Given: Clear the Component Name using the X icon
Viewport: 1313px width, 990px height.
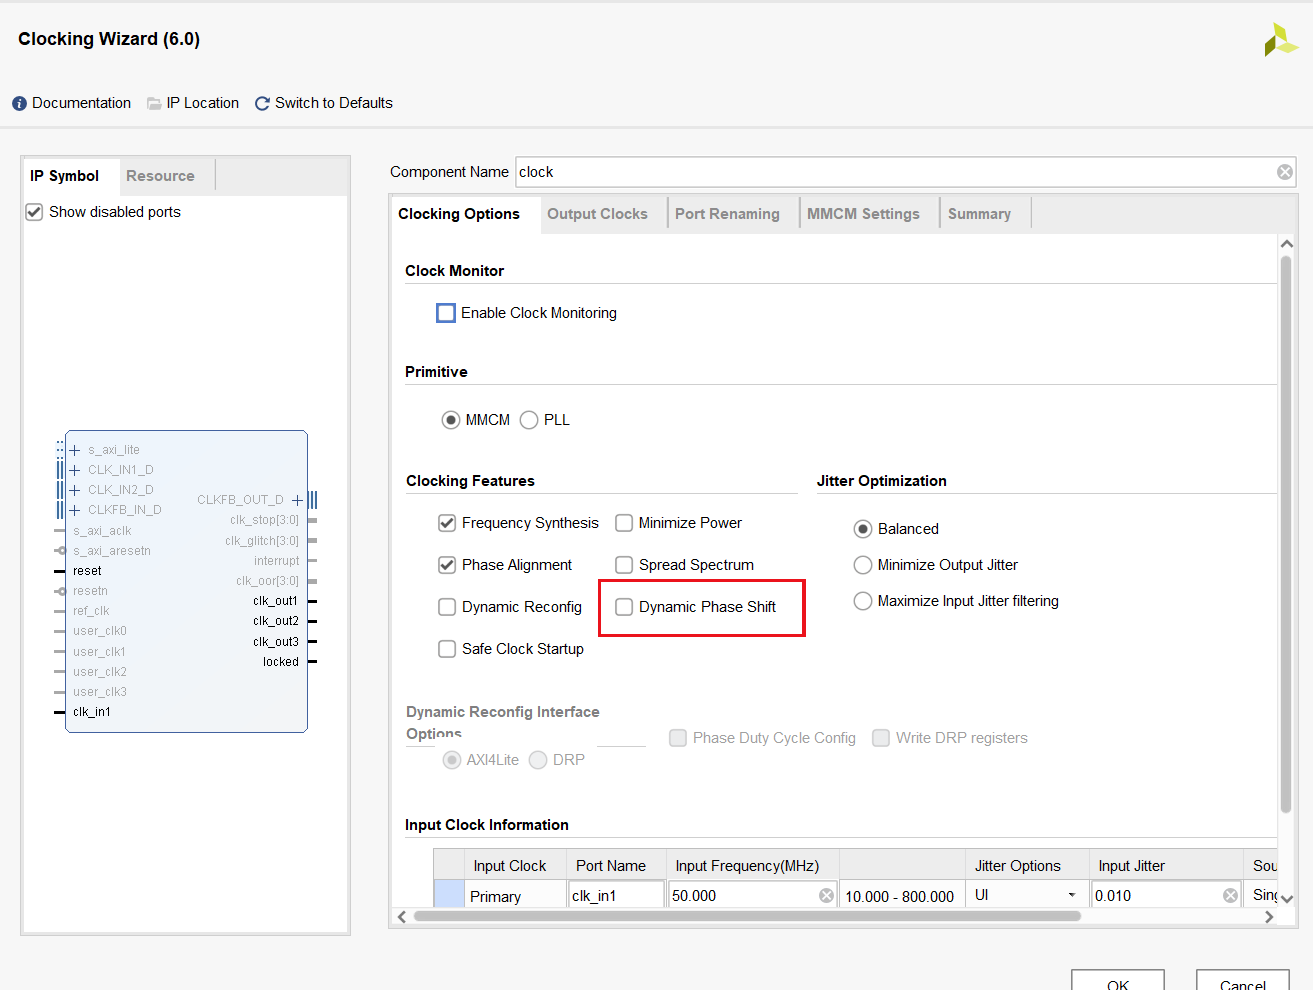Looking at the screenshot, I should pyautogui.click(x=1284, y=171).
